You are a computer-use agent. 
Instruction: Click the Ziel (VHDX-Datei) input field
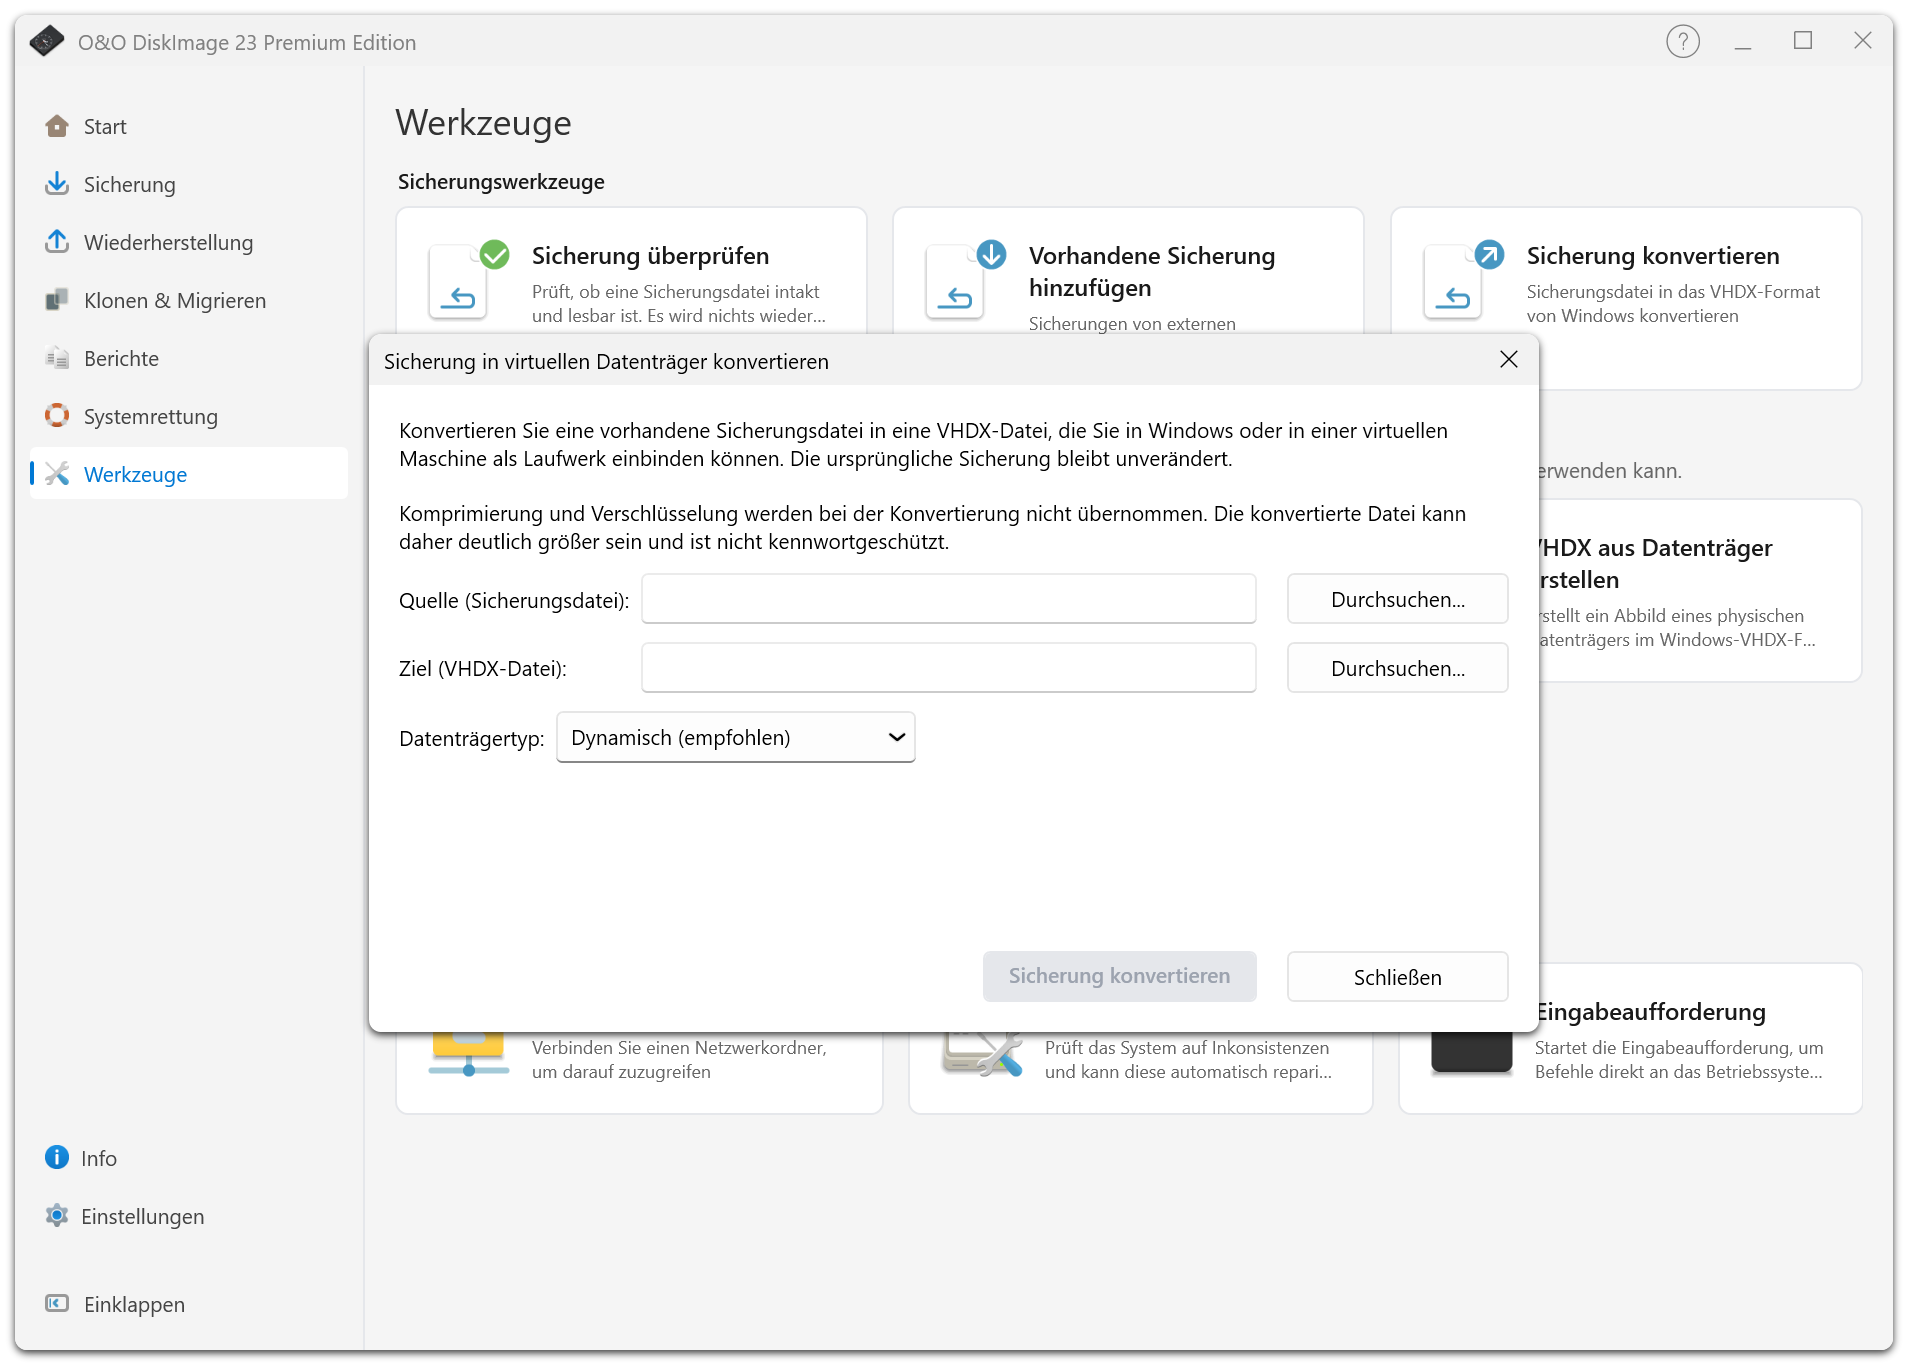tap(948, 668)
